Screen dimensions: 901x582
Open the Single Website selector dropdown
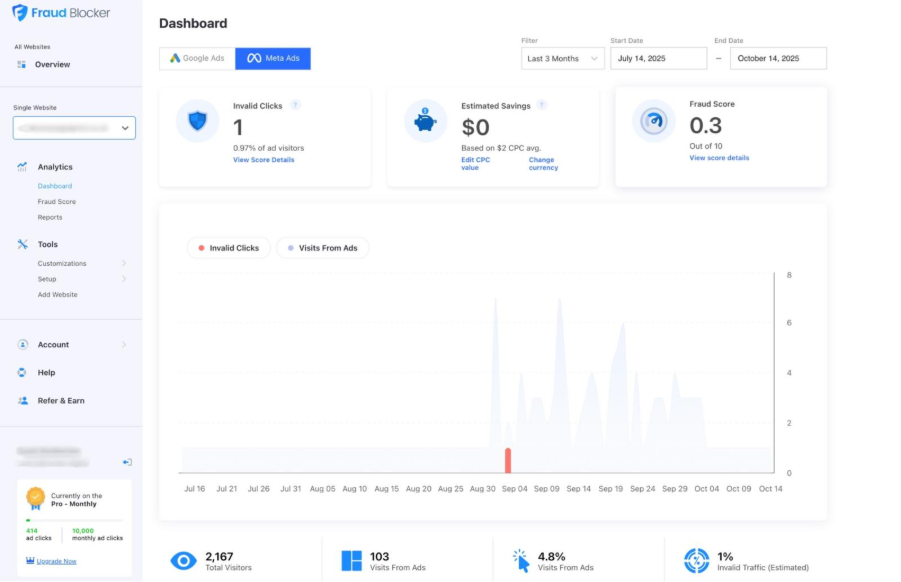point(74,127)
